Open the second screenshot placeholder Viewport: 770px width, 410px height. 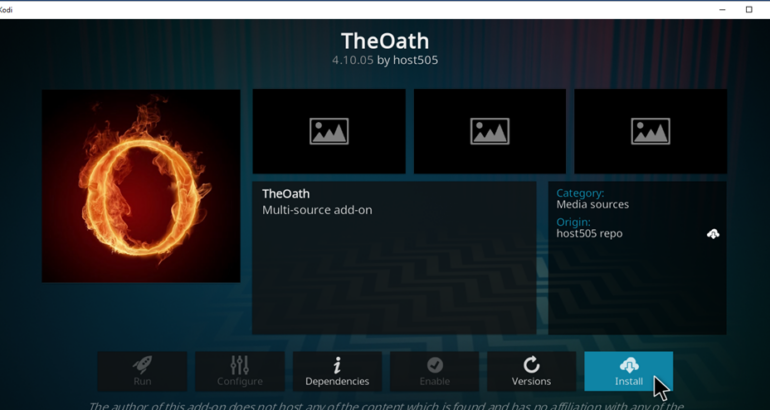[490, 131]
